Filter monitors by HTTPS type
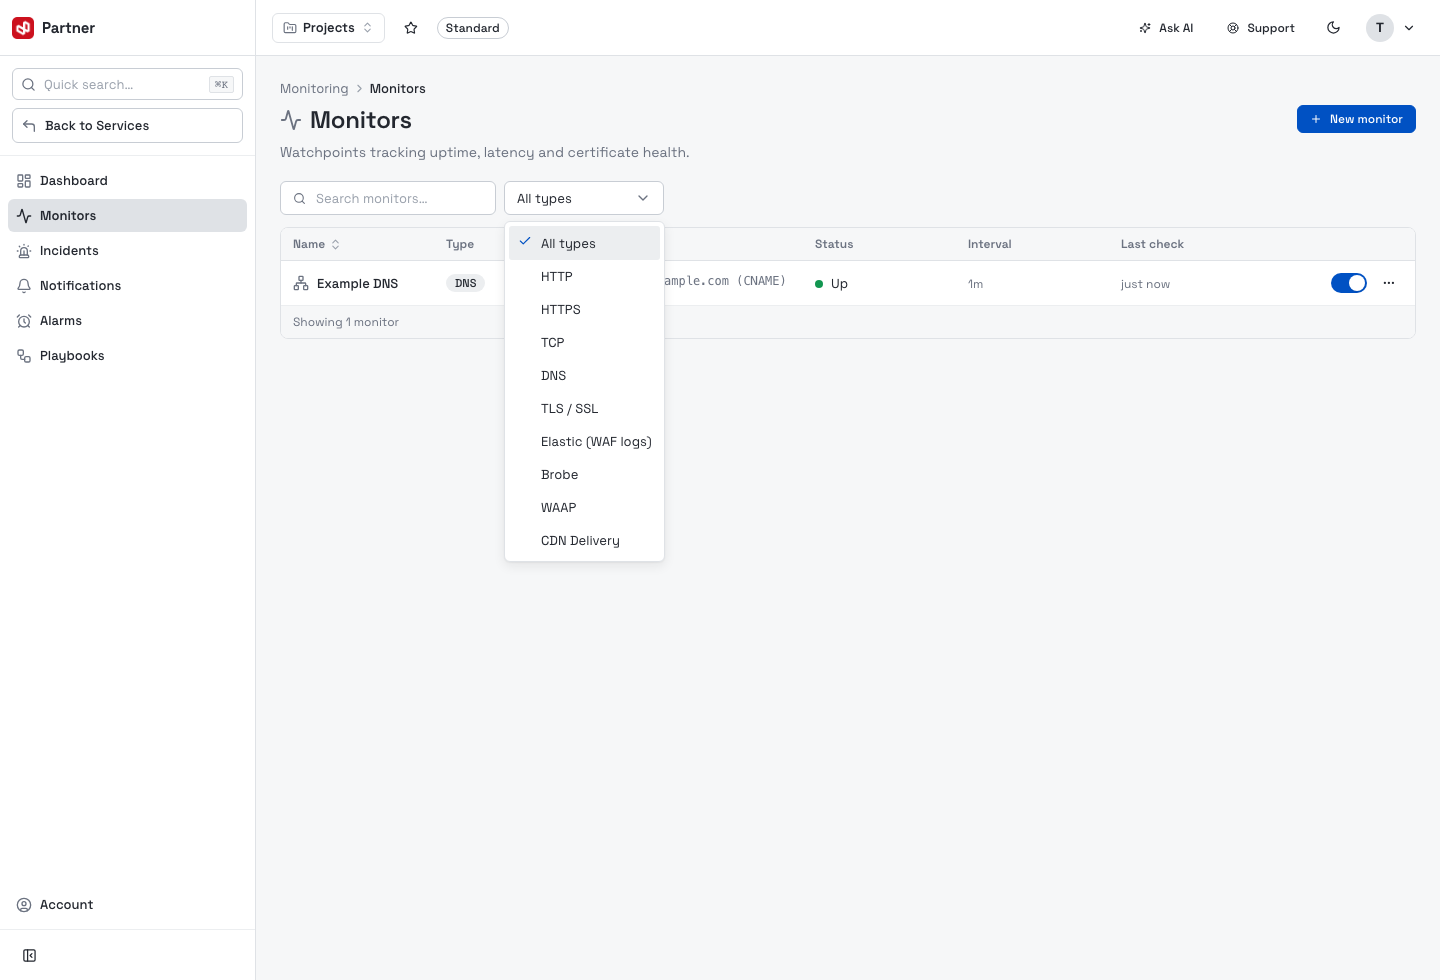Screen dimensions: 1440x980 [584, 309]
